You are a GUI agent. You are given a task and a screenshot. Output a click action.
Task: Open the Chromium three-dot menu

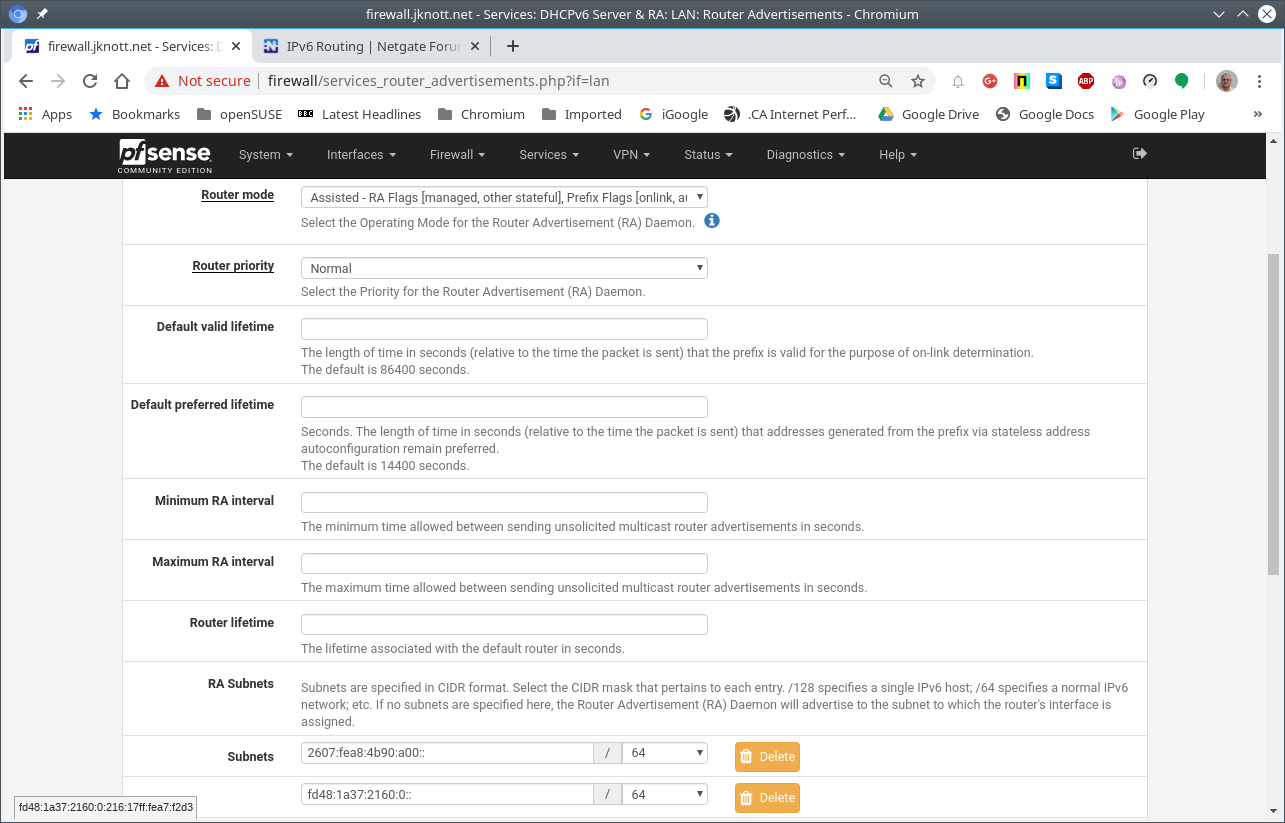(1259, 81)
